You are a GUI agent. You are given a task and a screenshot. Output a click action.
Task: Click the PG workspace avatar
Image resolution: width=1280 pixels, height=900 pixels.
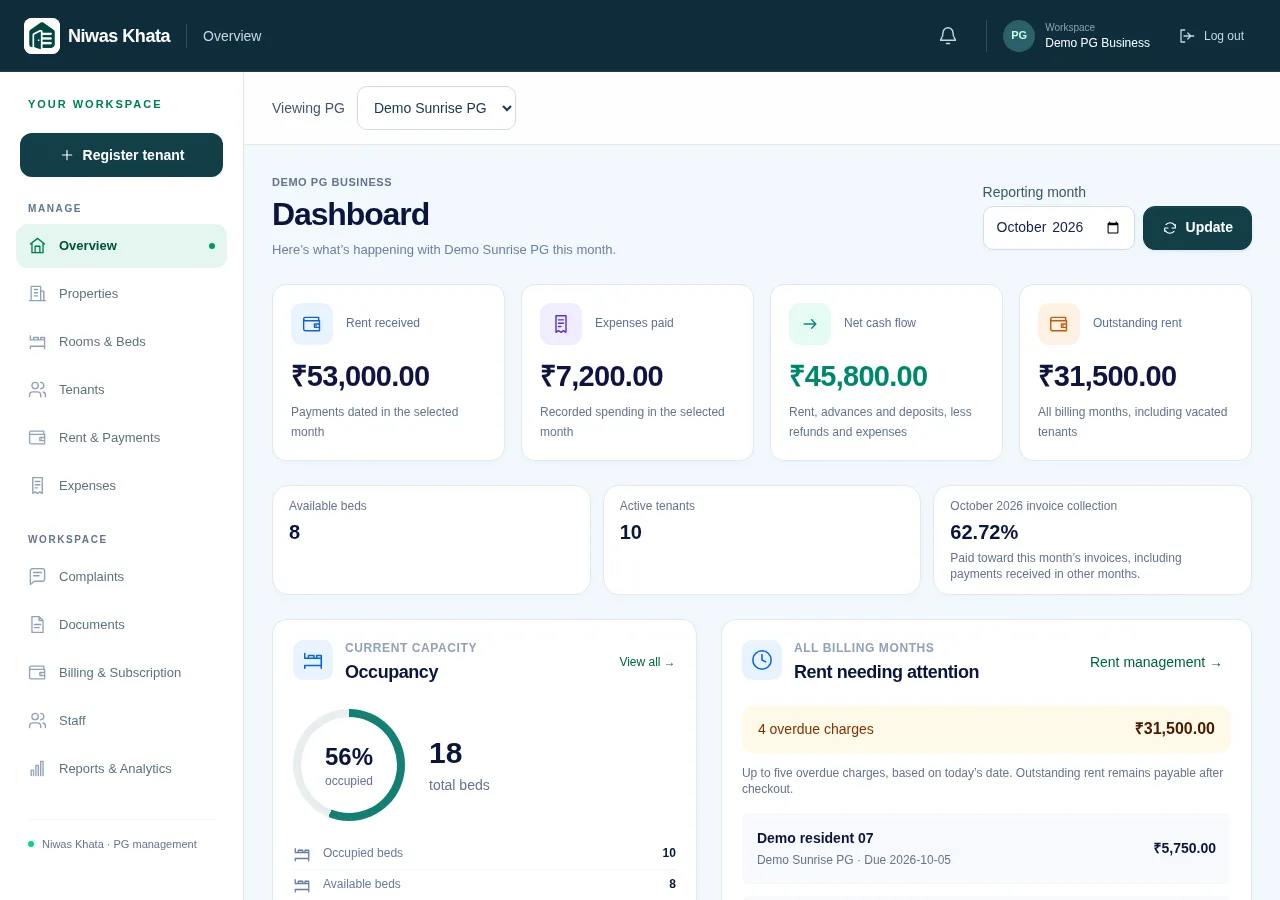point(1019,36)
